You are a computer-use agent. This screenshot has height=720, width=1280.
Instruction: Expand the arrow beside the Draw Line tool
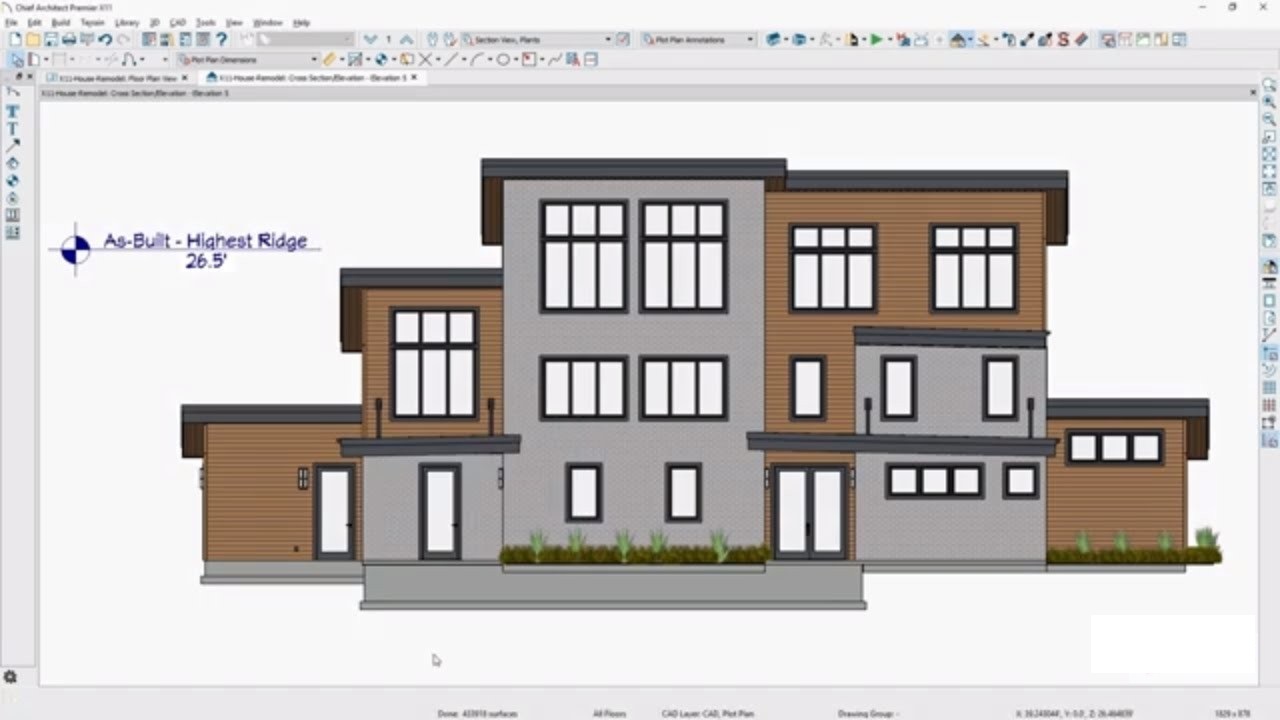click(x=464, y=59)
